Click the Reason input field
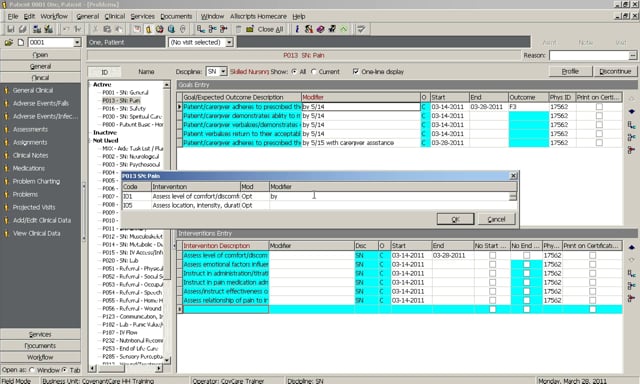Viewport: 640px width, 384px height. [589, 55]
